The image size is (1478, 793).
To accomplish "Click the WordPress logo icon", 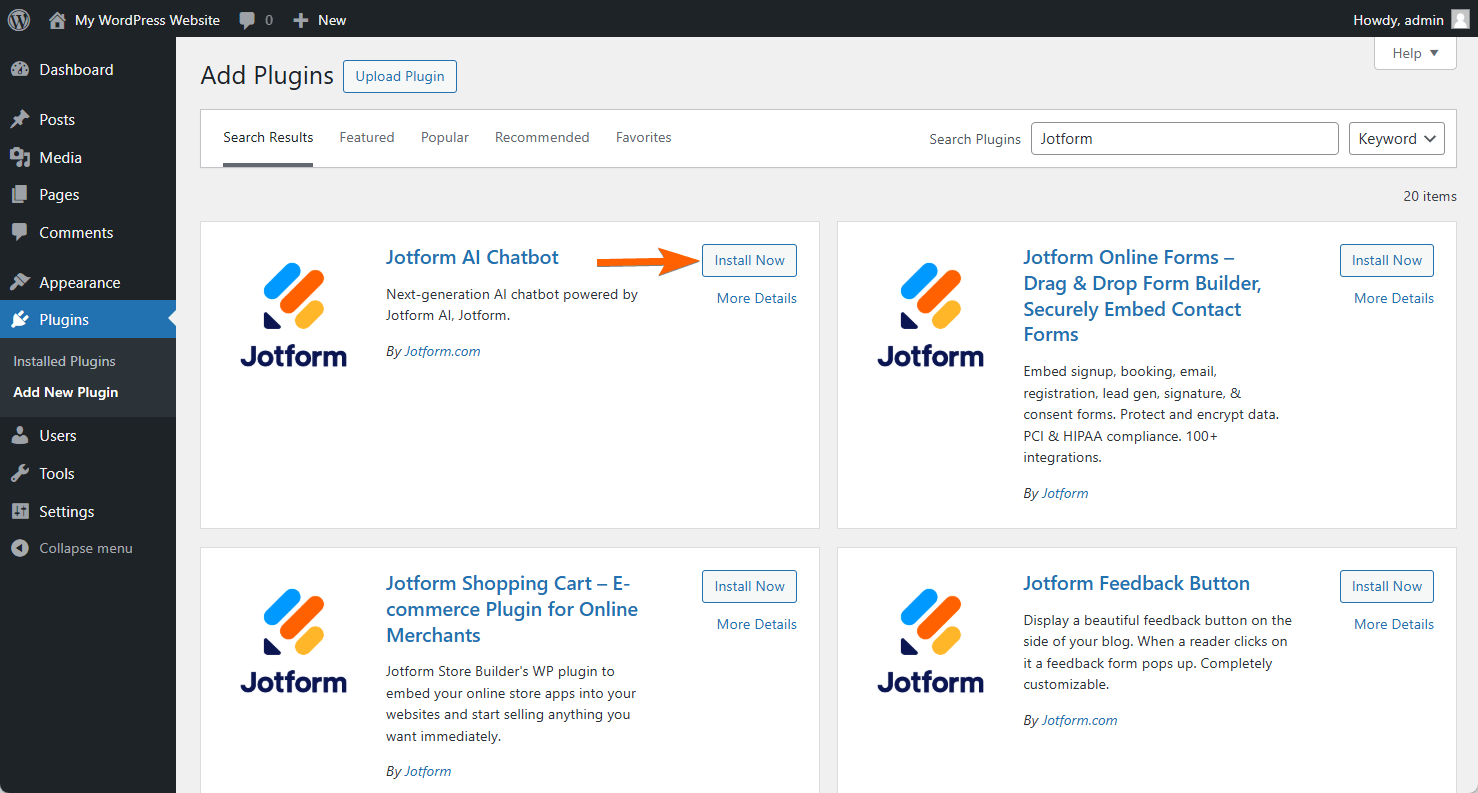I will pos(19,19).
